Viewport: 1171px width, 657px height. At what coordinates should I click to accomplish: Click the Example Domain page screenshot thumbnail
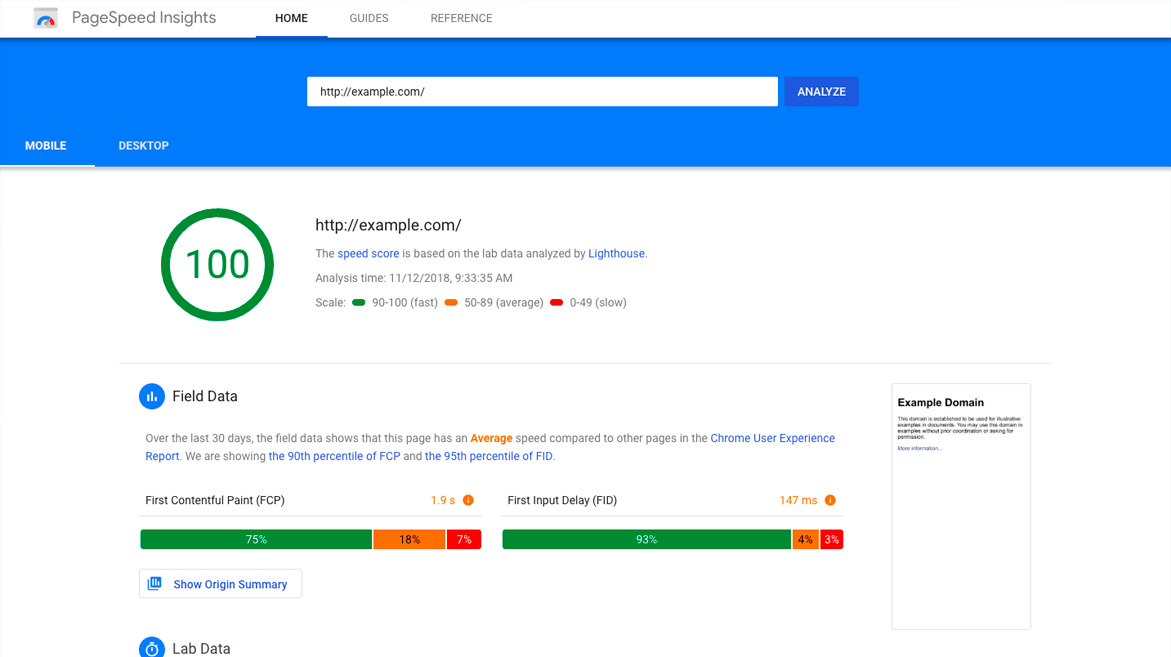[961, 506]
